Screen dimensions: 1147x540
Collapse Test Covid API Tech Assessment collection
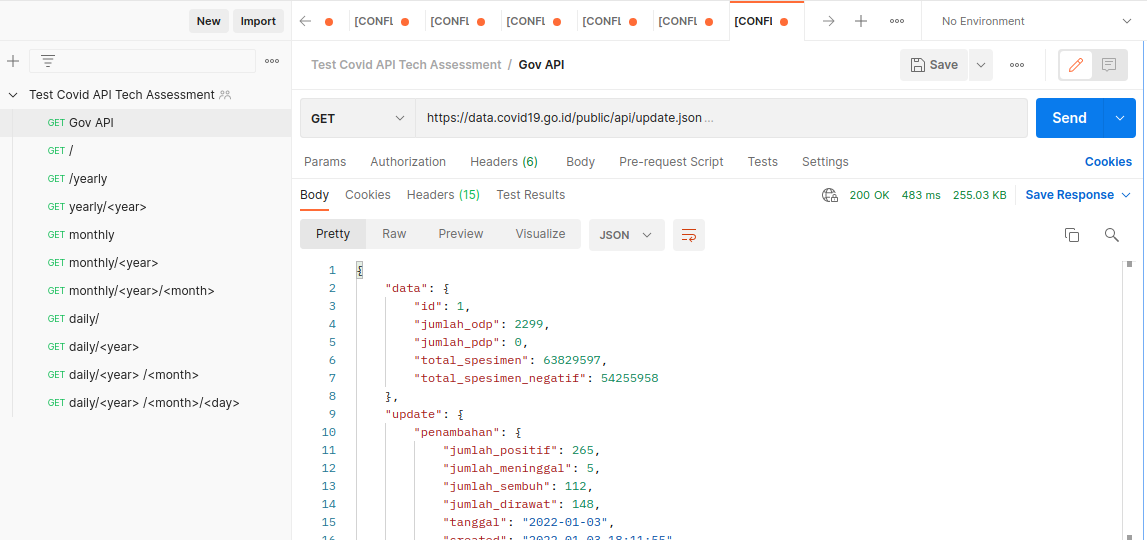(13, 95)
